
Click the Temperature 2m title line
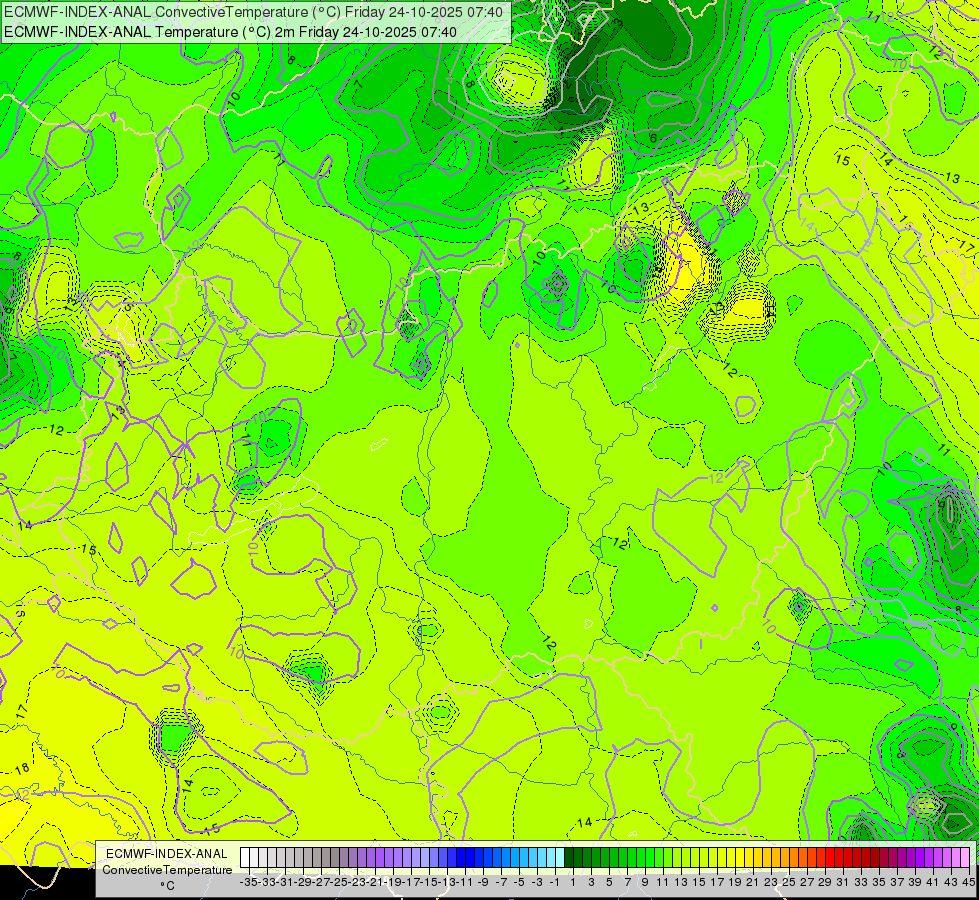point(230,32)
